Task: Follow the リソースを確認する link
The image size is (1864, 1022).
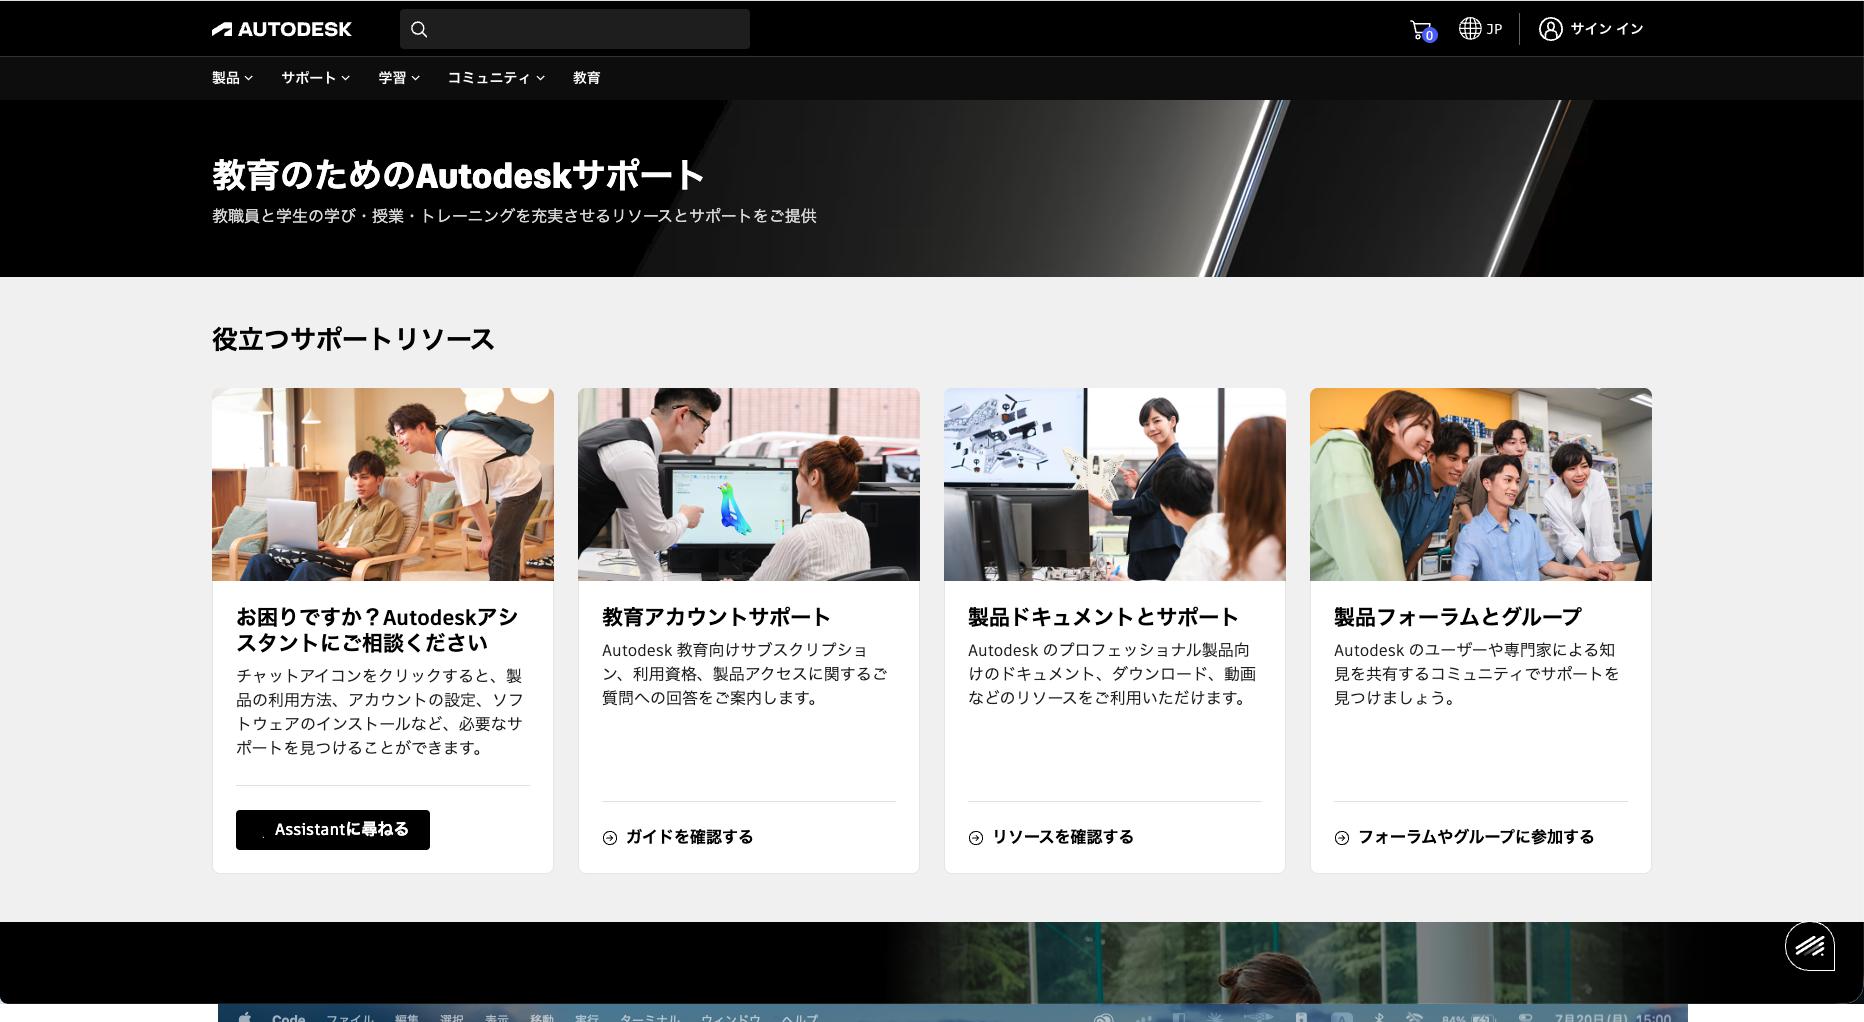Action: pyautogui.click(x=1051, y=837)
